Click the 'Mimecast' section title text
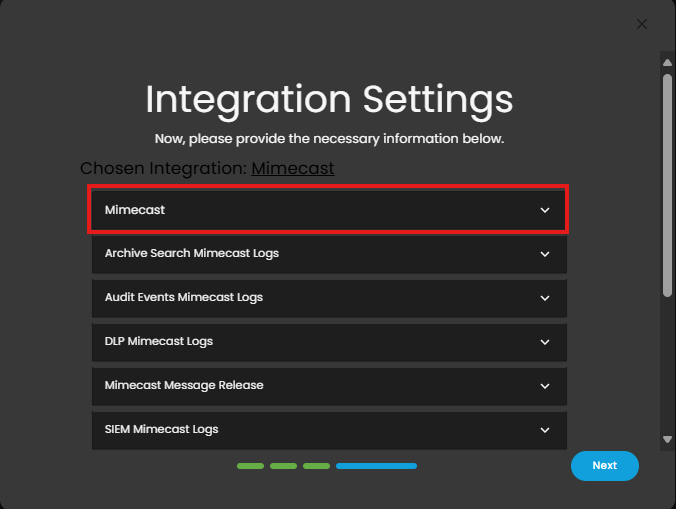The image size is (676, 509). click(x=135, y=210)
